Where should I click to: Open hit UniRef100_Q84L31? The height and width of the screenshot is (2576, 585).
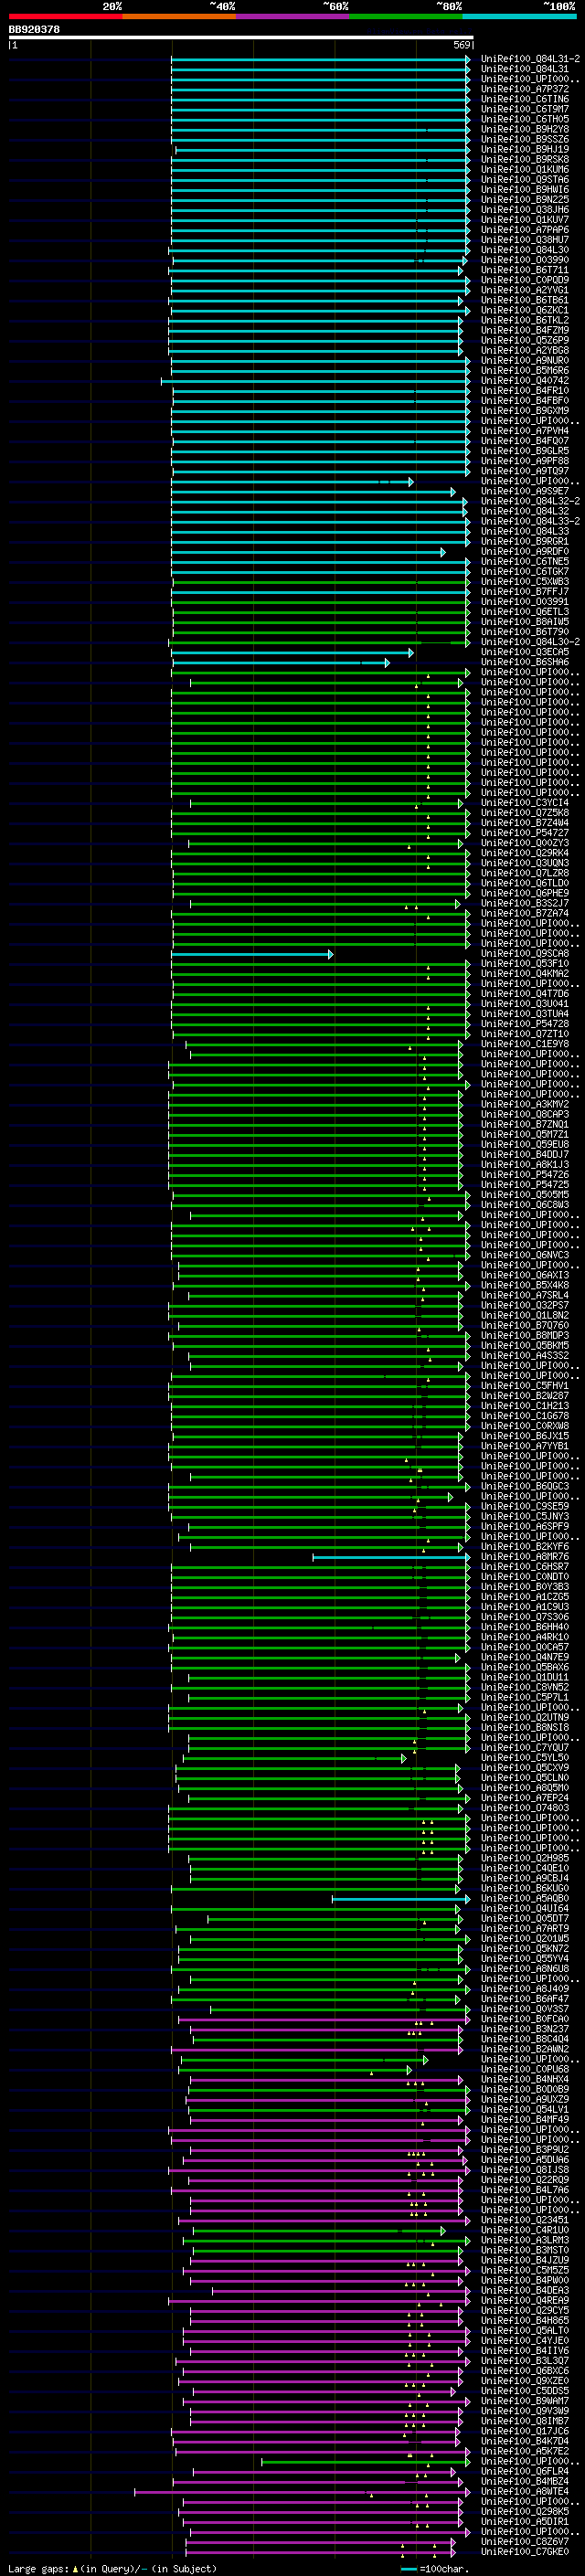[525, 69]
